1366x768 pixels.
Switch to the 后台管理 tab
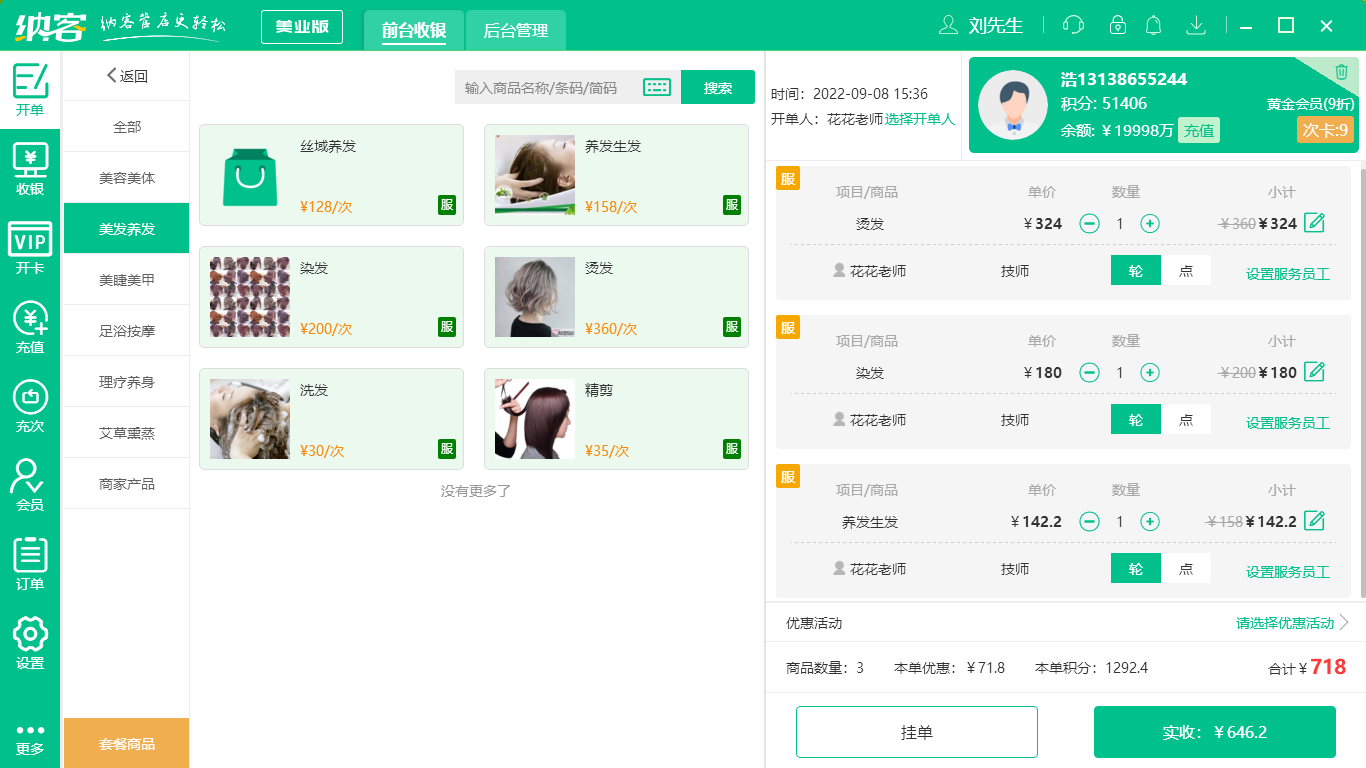516,30
